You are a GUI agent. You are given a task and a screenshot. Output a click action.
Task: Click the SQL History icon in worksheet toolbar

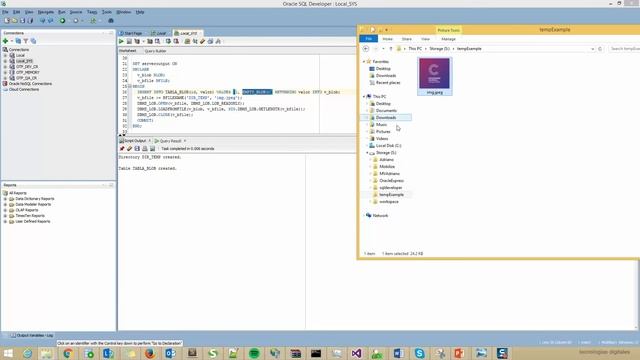point(210,41)
